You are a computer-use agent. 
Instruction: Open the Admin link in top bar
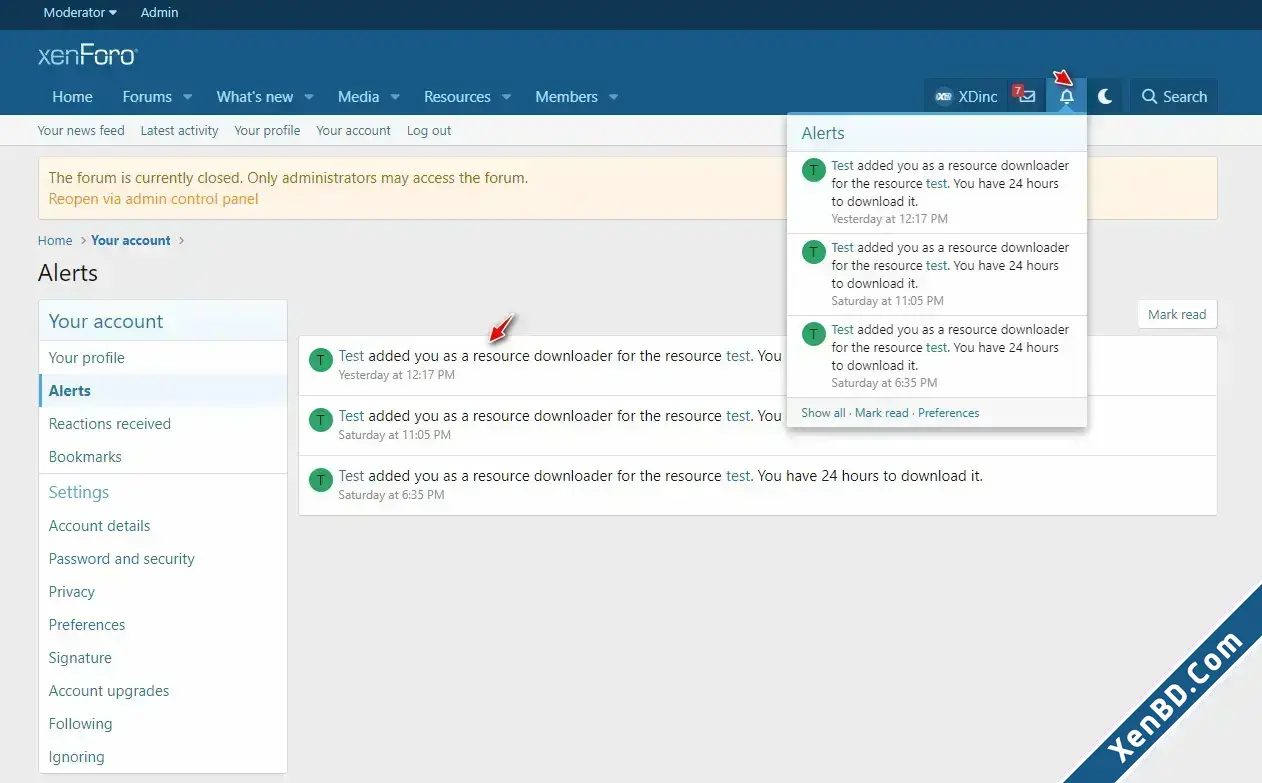pos(160,13)
